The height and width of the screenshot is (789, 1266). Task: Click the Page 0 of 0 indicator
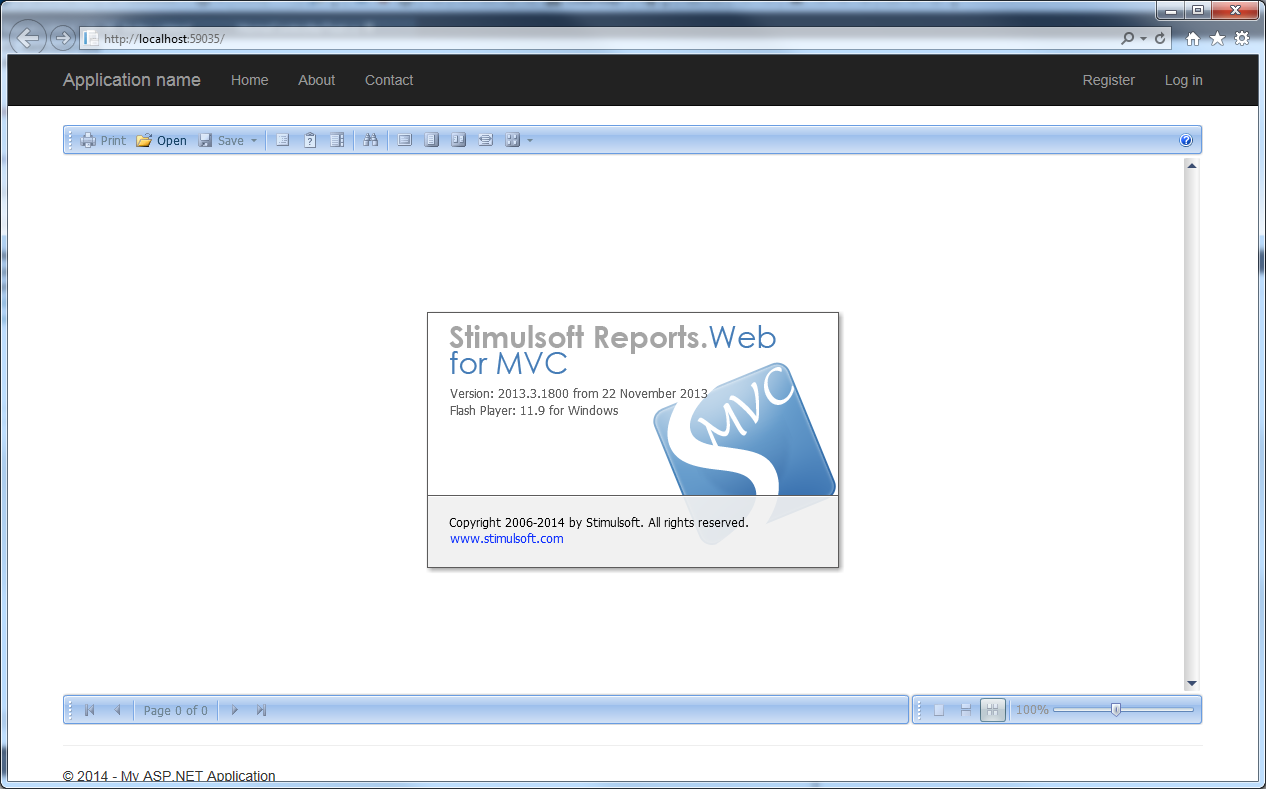coord(176,710)
